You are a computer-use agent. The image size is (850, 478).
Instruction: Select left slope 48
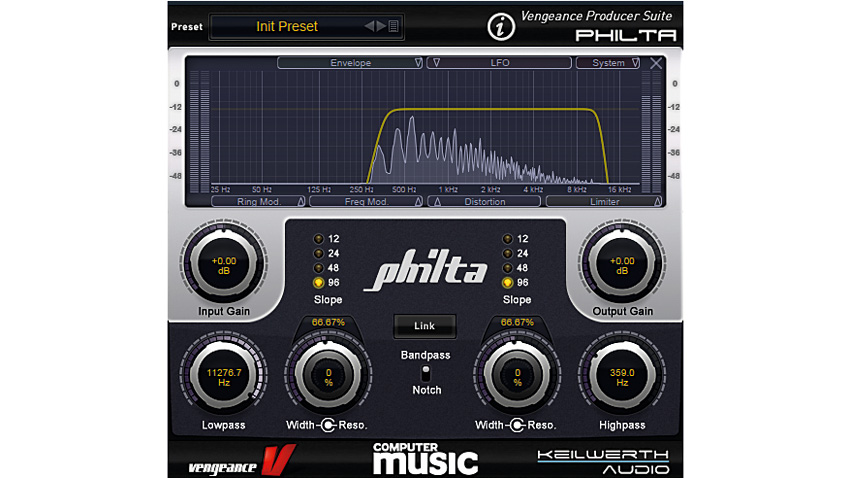click(x=318, y=268)
